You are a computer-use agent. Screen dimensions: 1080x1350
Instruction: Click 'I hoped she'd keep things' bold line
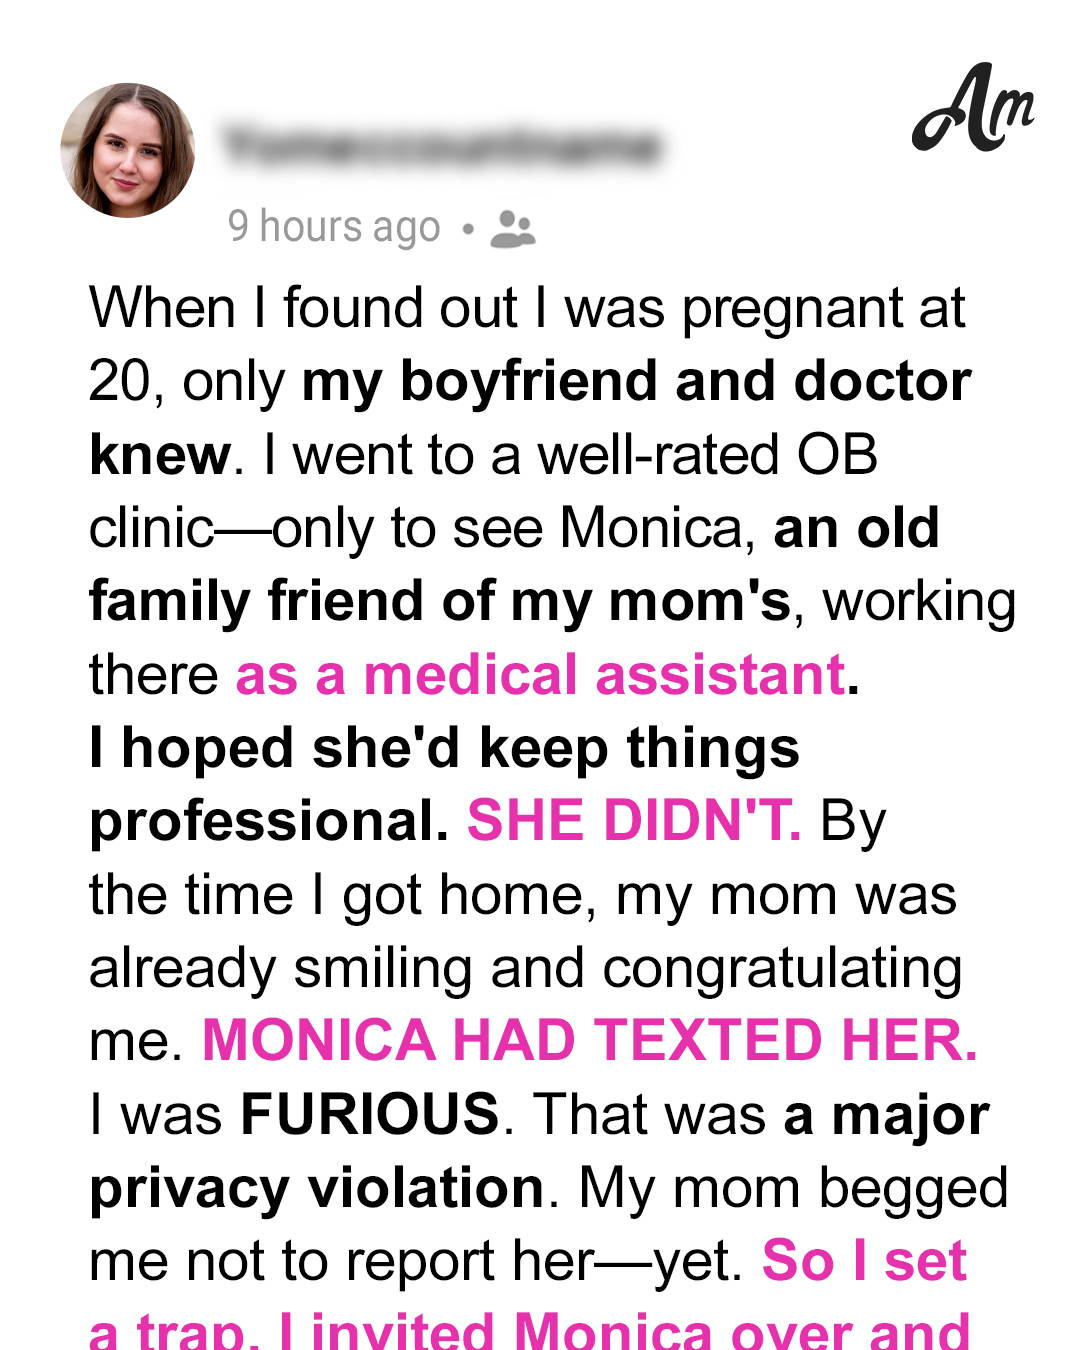click(x=445, y=749)
